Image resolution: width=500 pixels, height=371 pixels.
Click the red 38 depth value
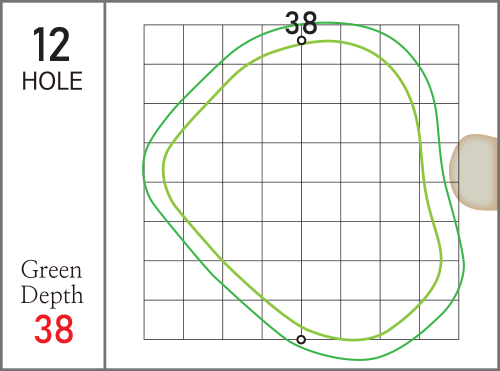pyautogui.click(x=54, y=329)
